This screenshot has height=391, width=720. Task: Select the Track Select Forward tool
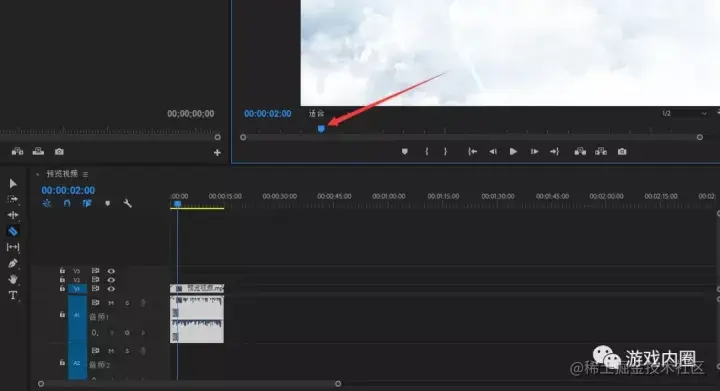point(13,199)
